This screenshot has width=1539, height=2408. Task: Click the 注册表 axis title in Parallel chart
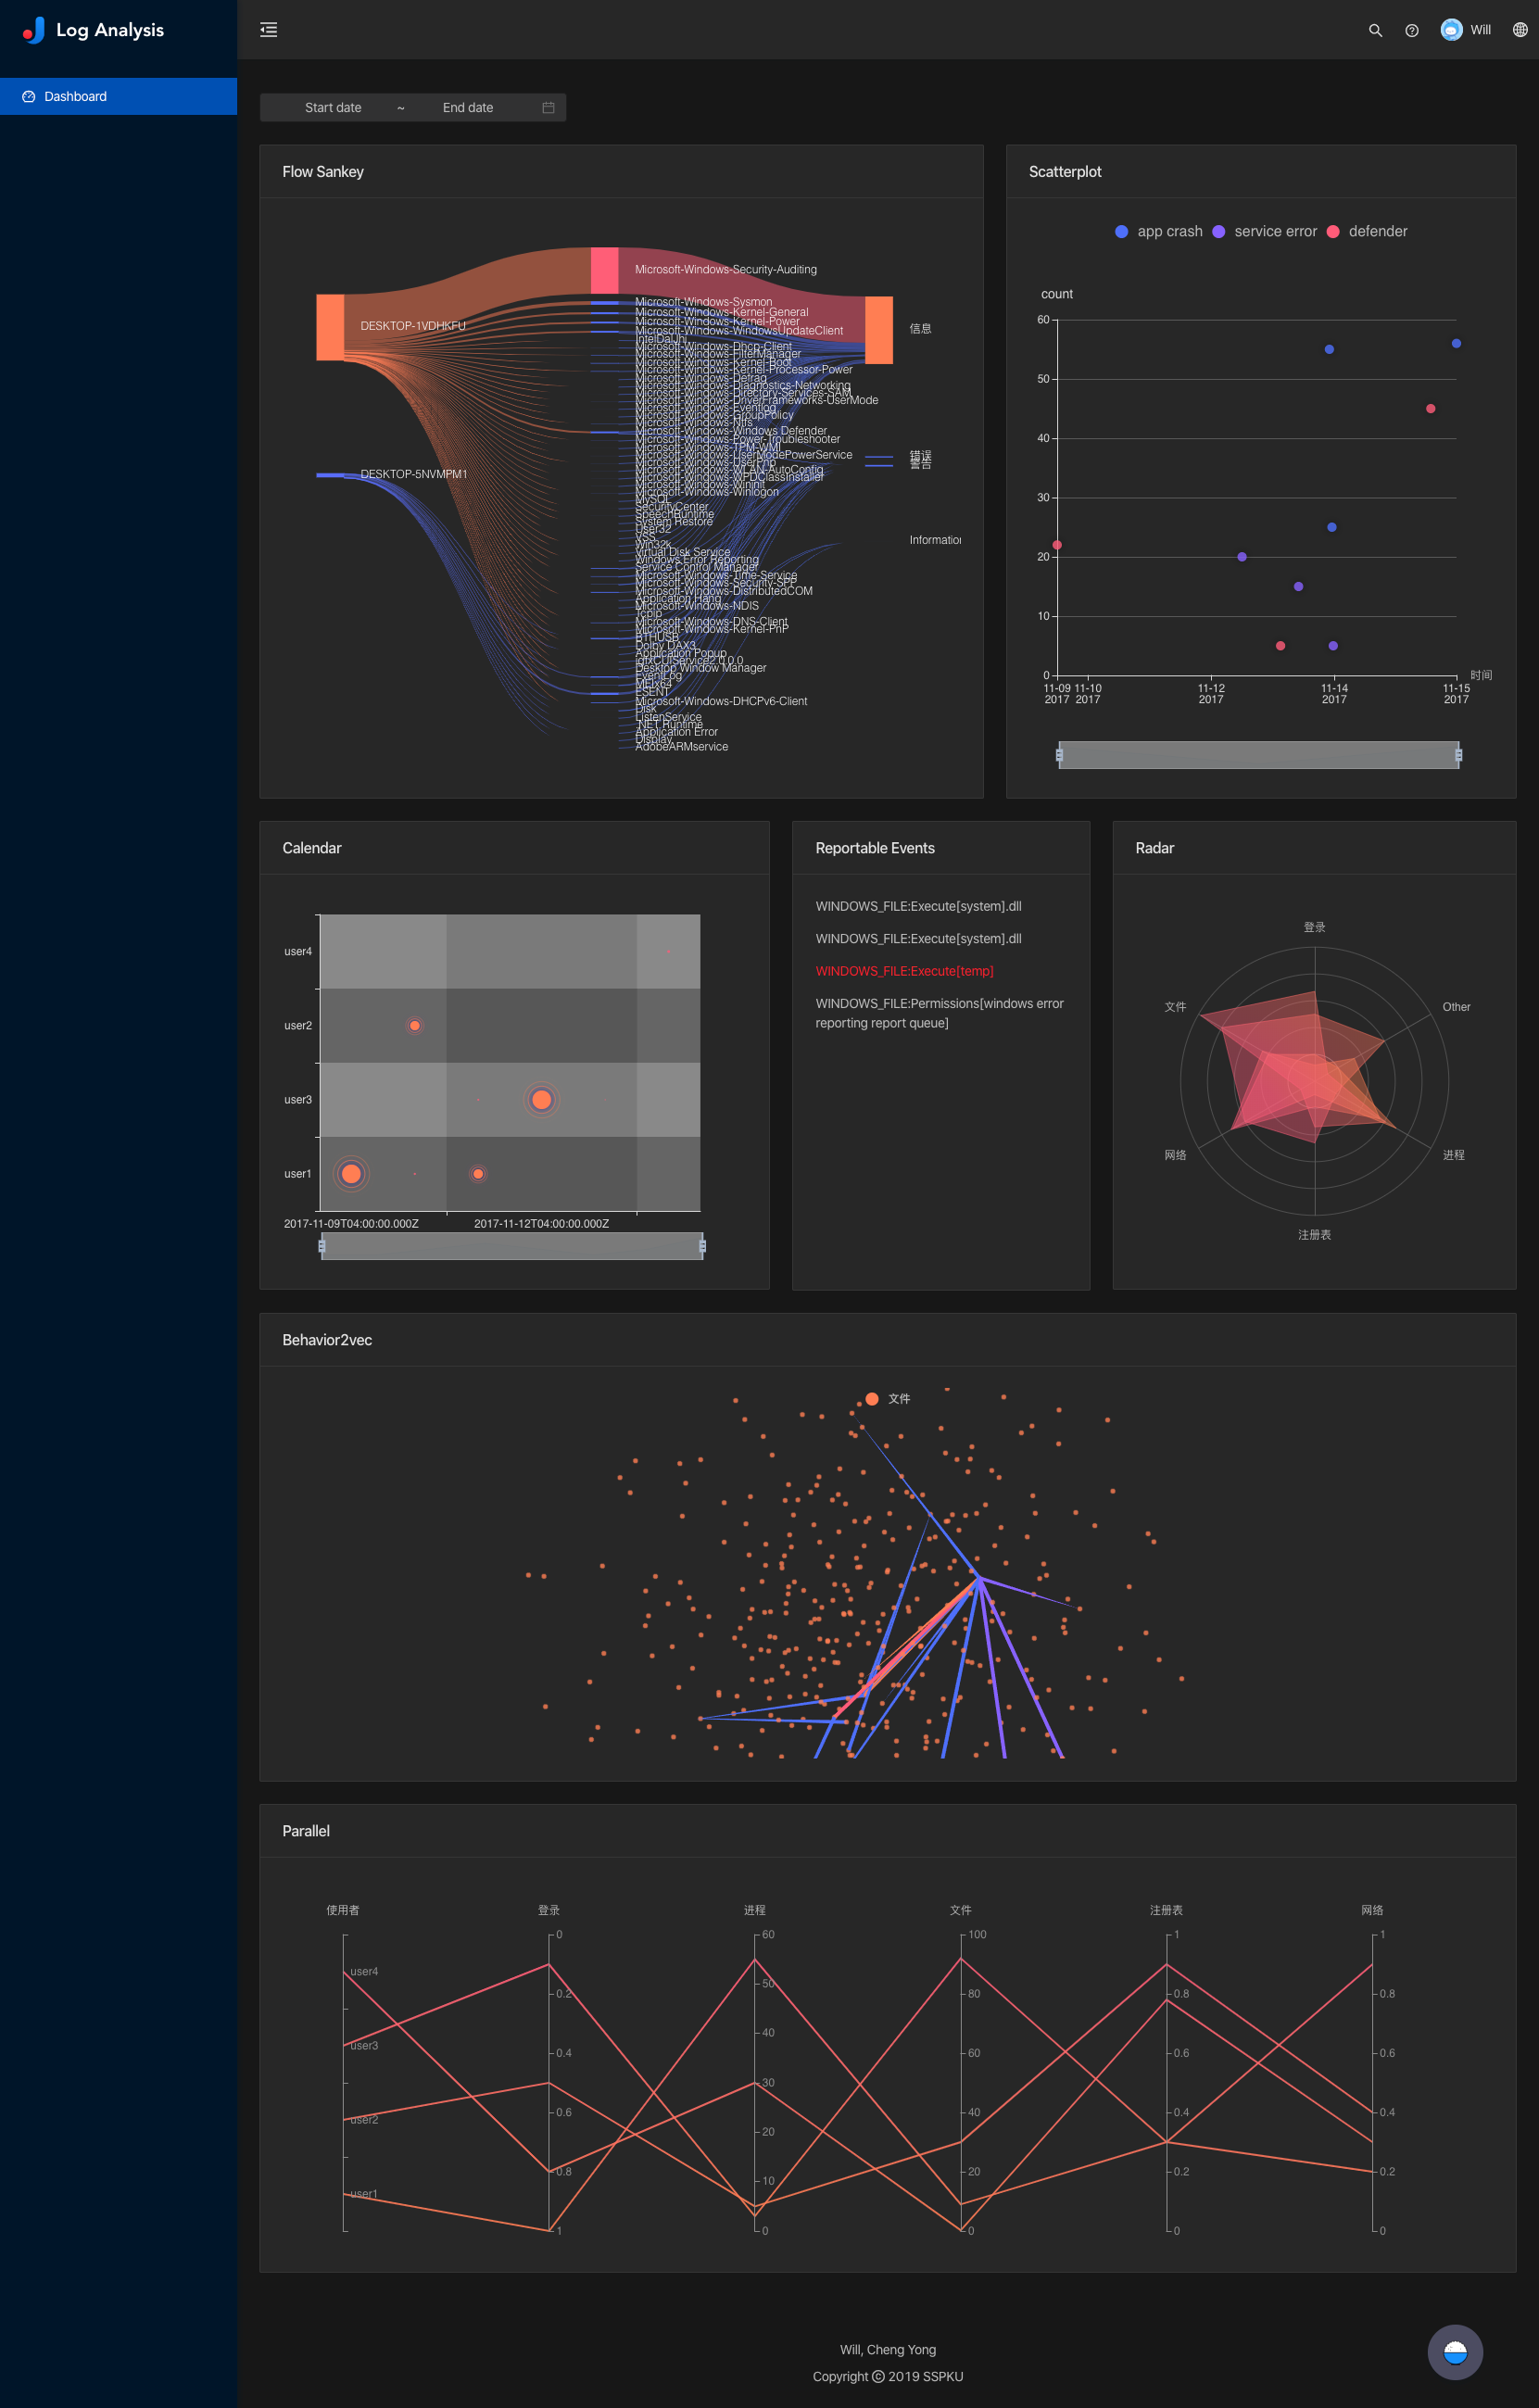click(x=1166, y=1910)
